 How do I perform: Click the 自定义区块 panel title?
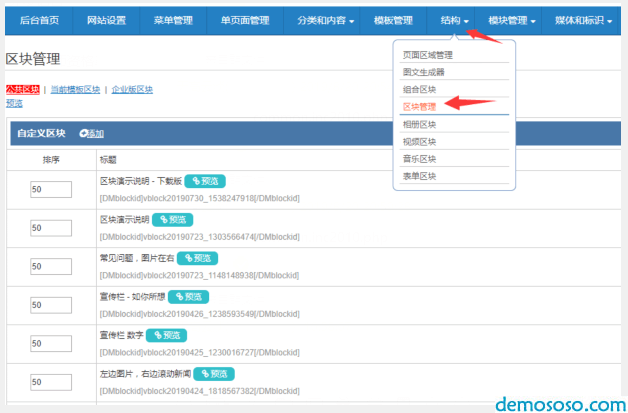pos(41,133)
